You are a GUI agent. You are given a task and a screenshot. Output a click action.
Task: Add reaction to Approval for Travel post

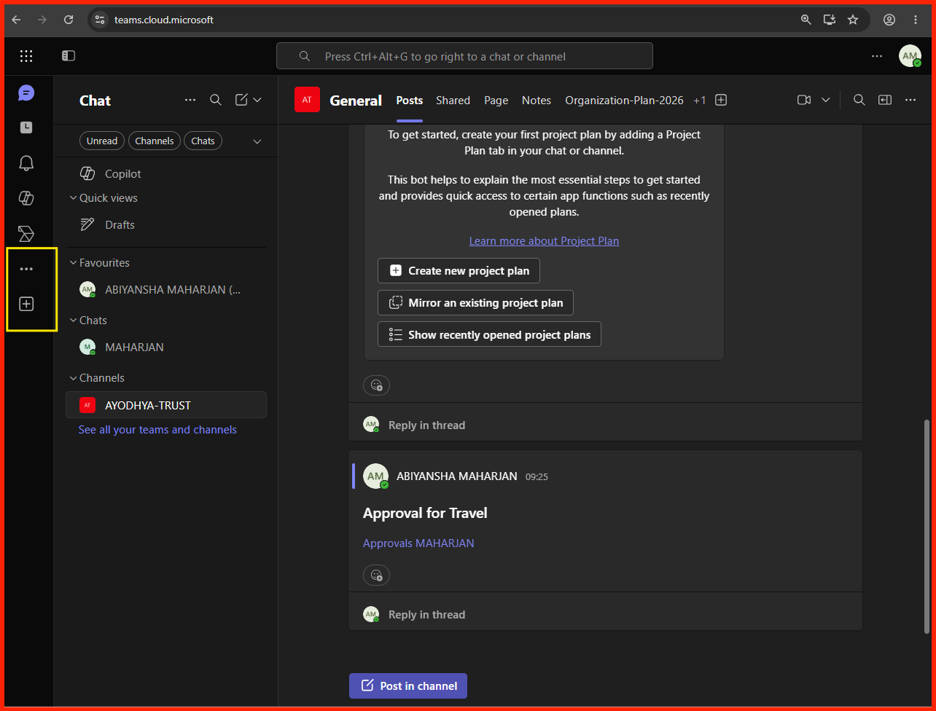pyautogui.click(x=377, y=575)
